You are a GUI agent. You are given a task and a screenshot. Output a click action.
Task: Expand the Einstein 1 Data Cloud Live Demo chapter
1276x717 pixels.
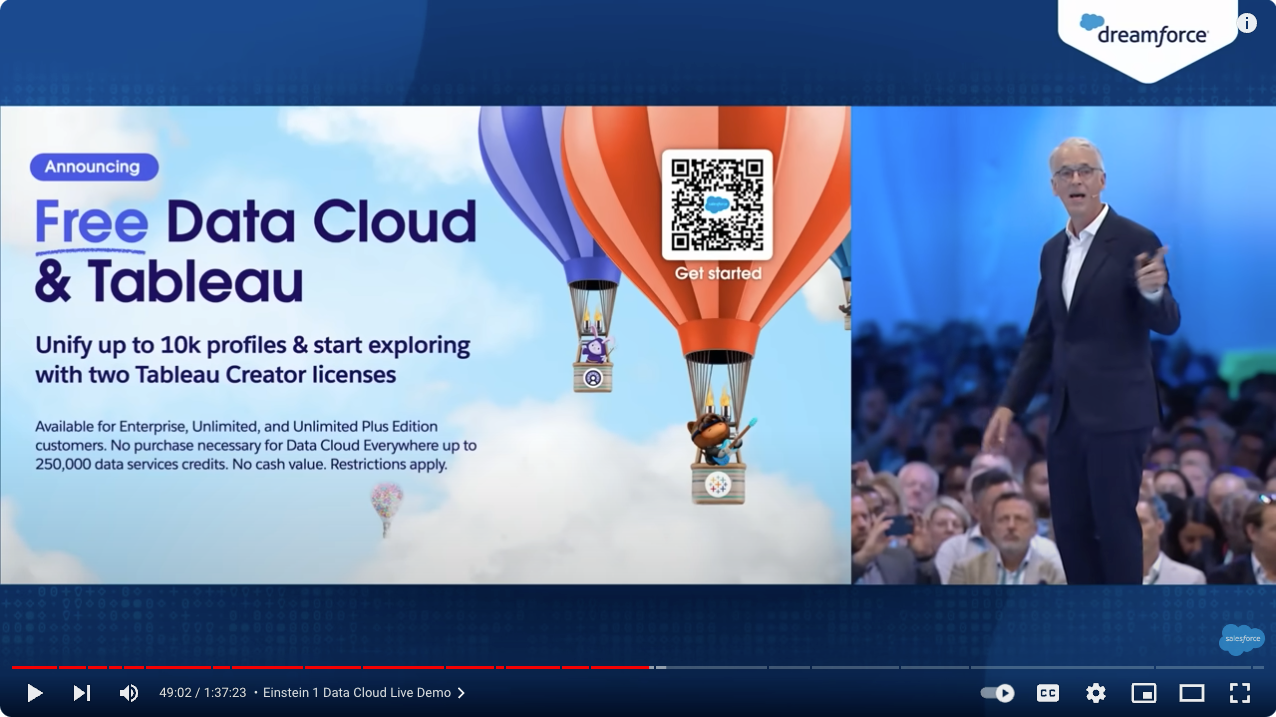pos(364,693)
